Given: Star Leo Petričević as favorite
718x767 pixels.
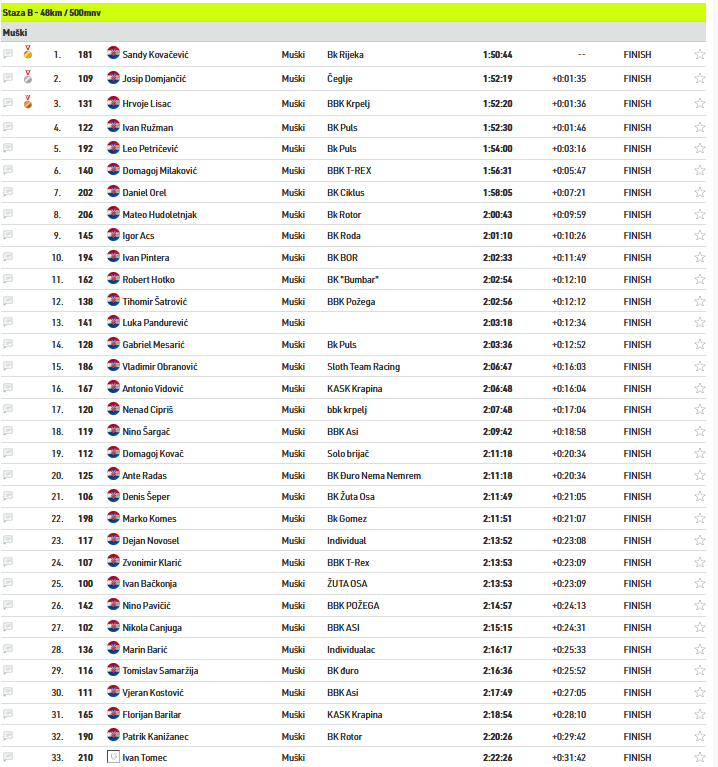Looking at the screenshot, I should (700, 149).
